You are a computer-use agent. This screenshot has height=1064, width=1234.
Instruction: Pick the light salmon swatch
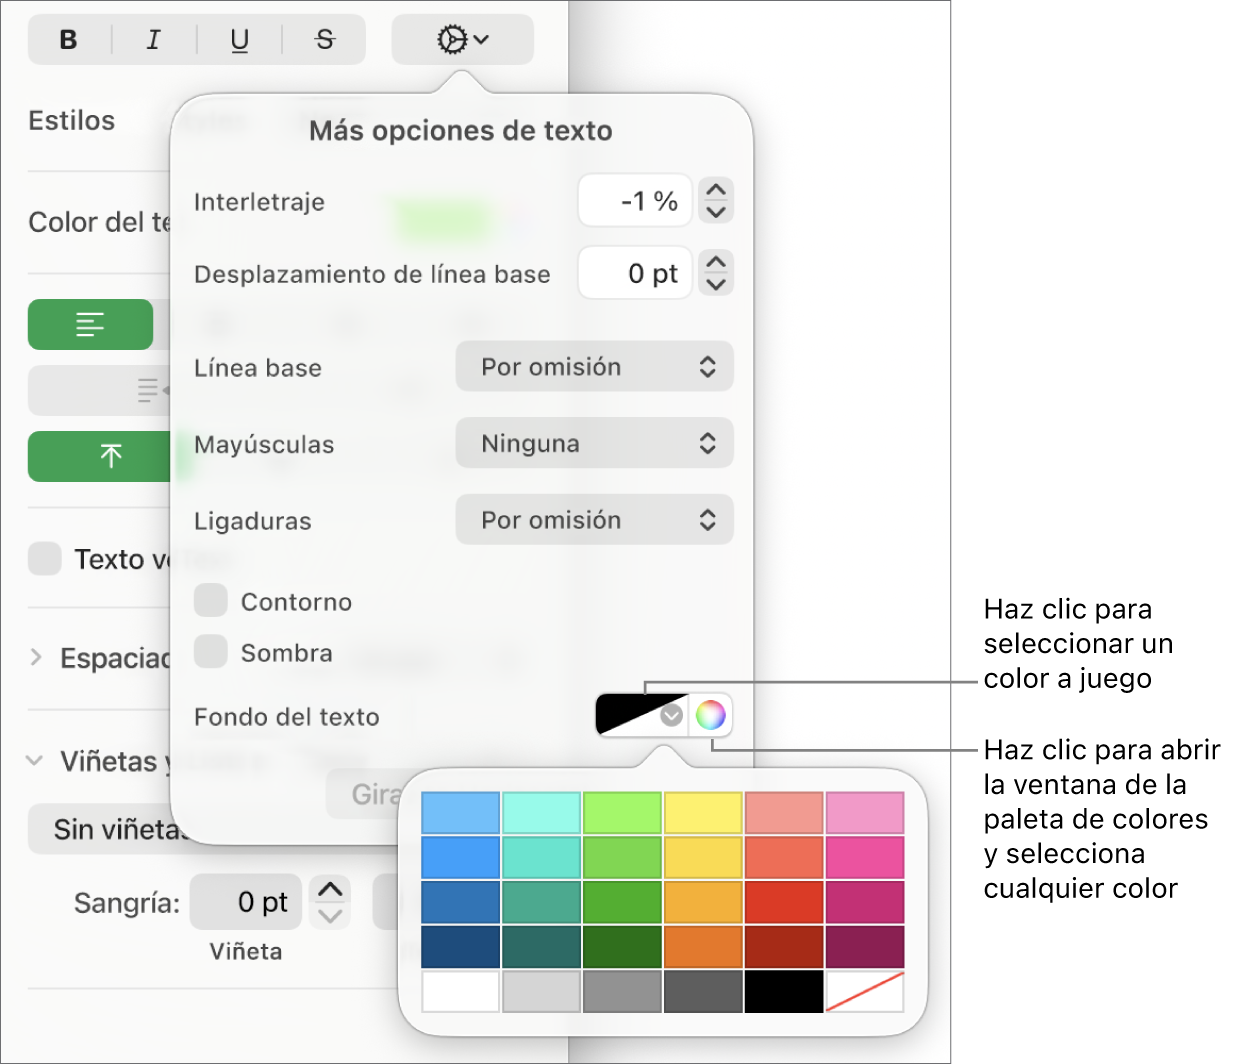(x=784, y=813)
